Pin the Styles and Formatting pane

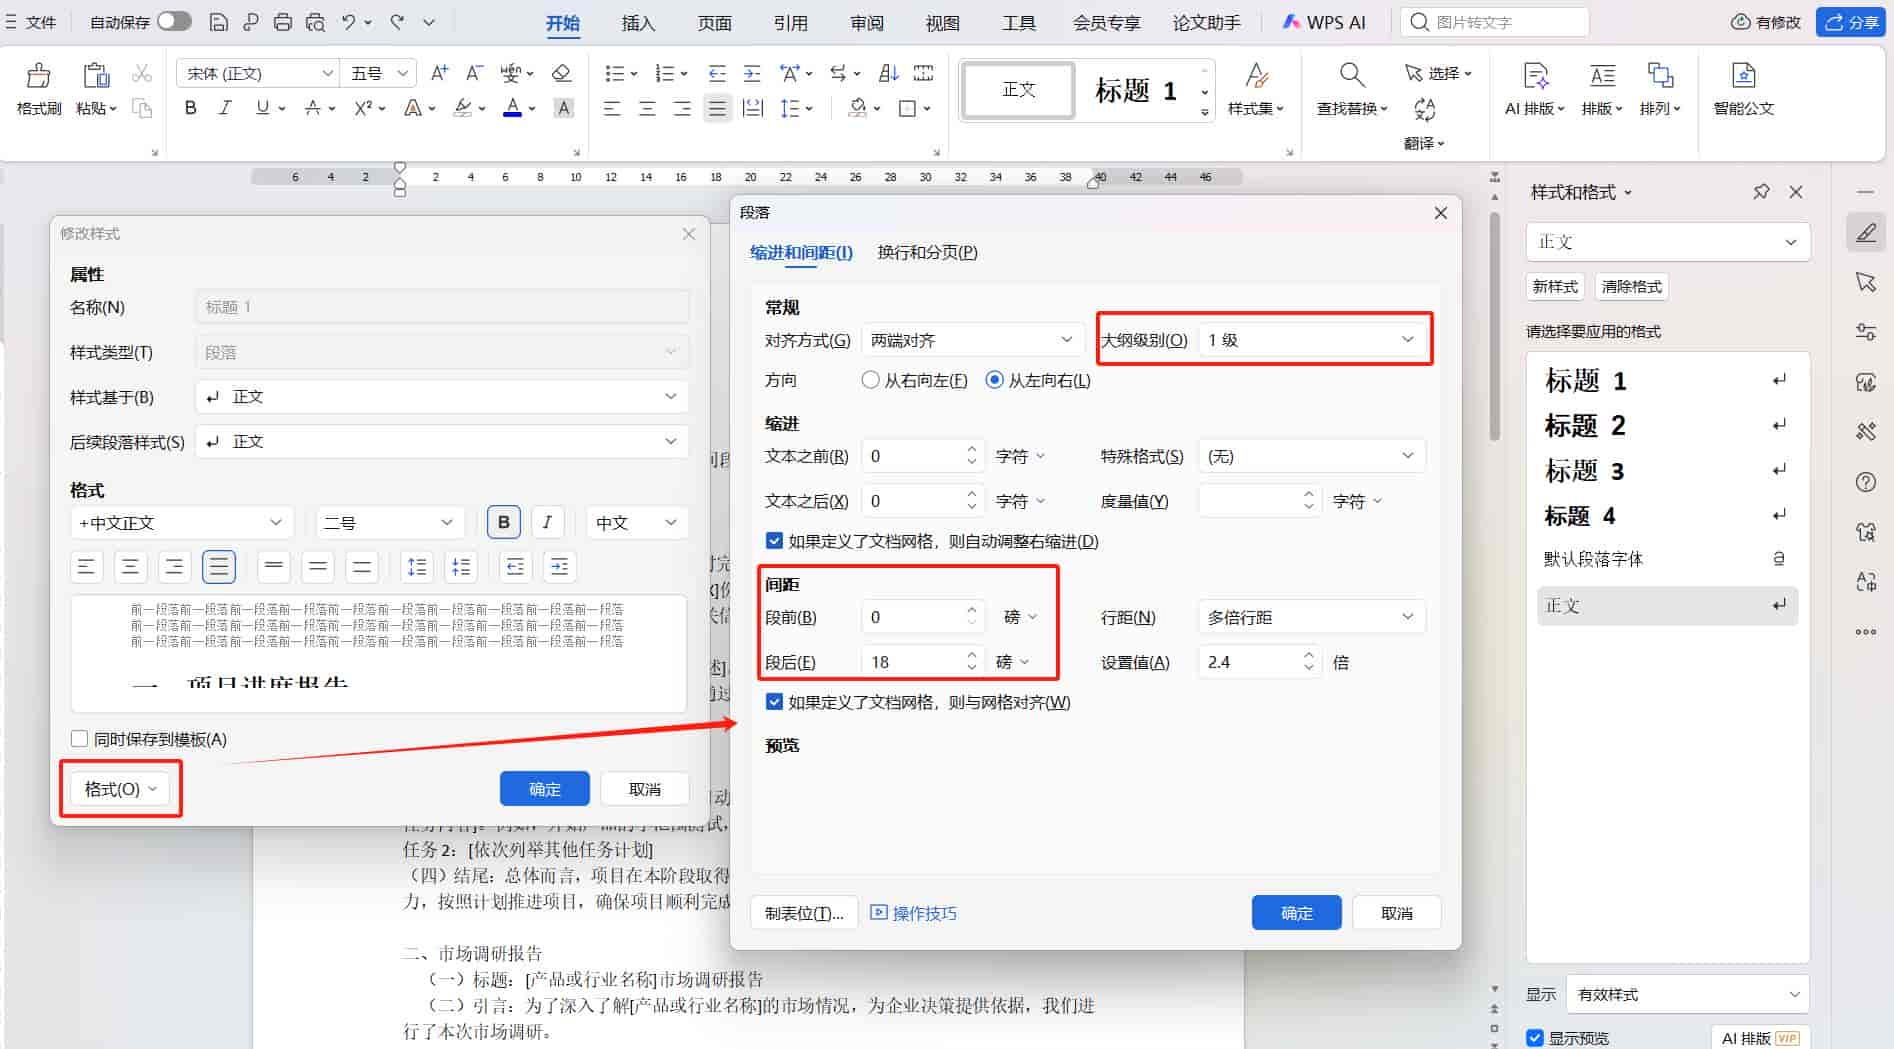1761,192
